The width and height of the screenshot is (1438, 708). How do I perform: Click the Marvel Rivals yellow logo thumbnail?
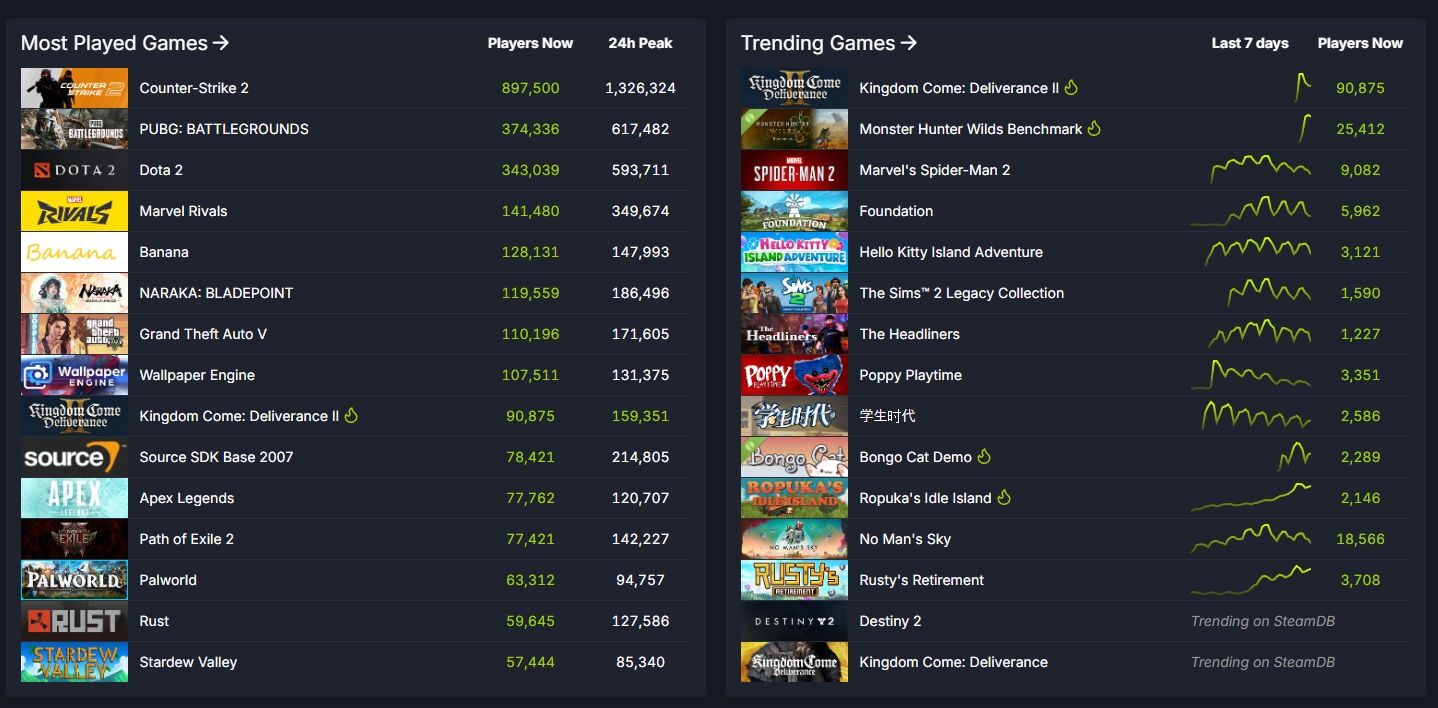click(74, 211)
